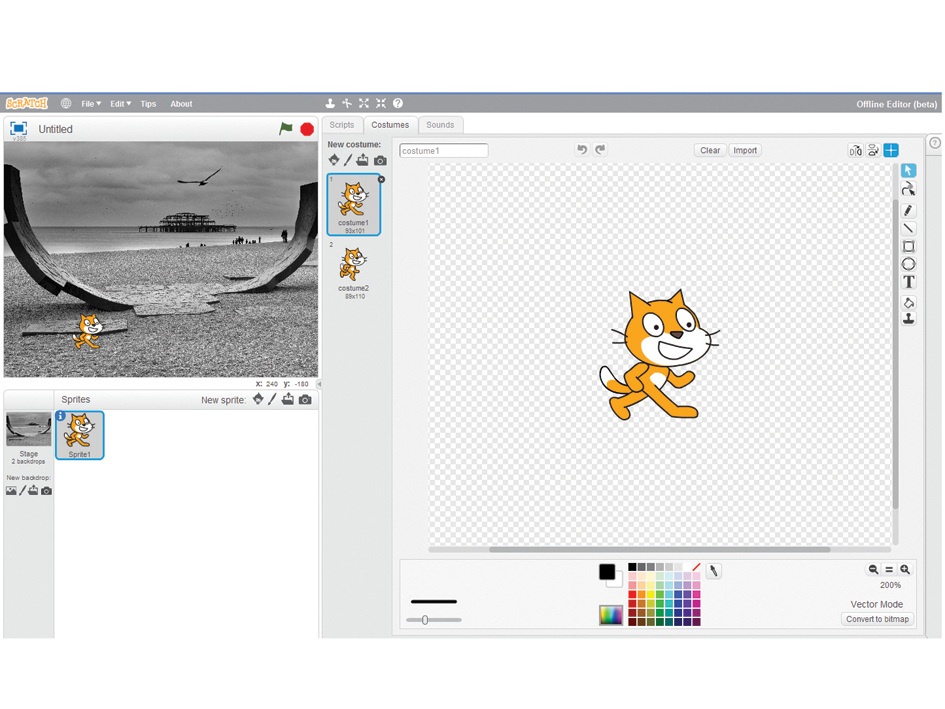The width and height of the screenshot is (945, 709).
Task: Open the About menu item
Action: click(181, 104)
